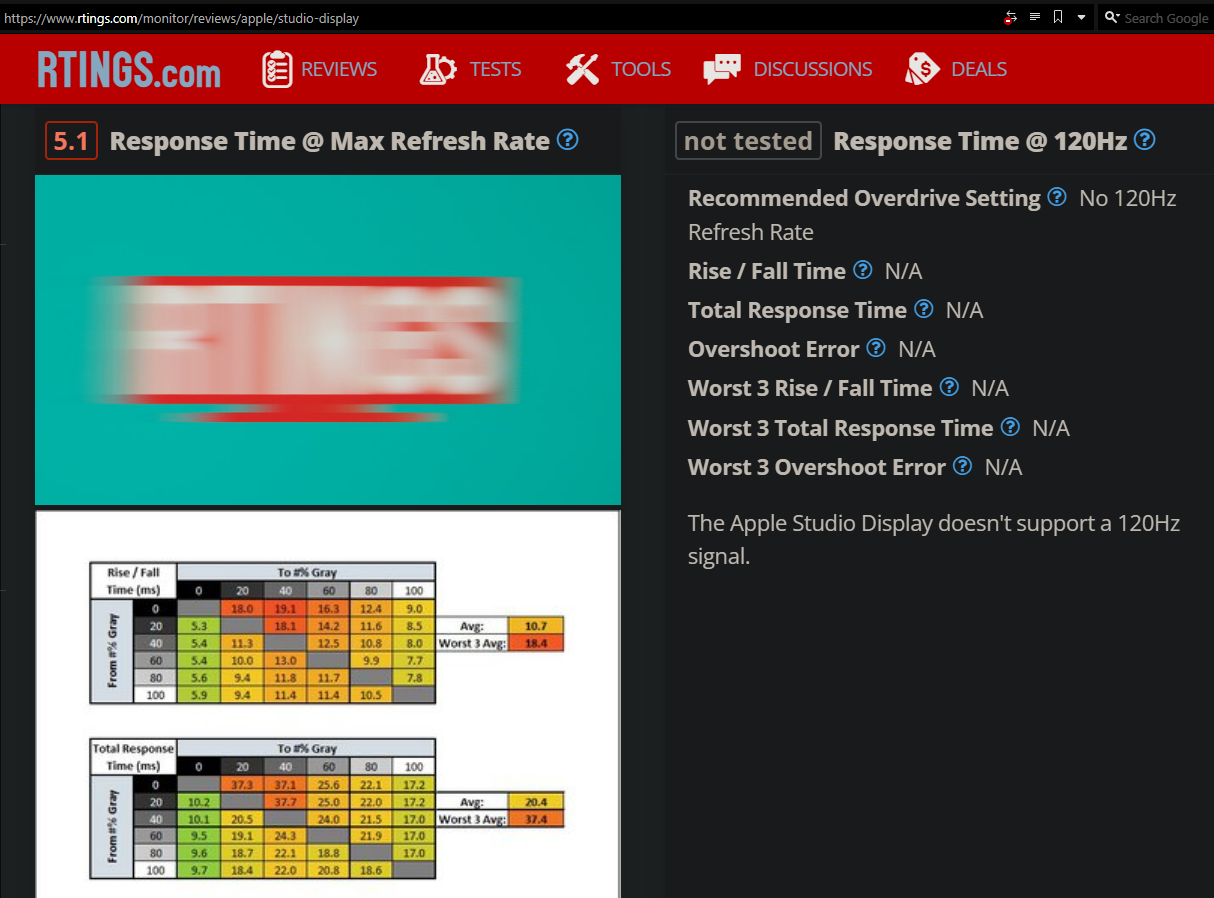Click the blocked content arrows icon in address bar
This screenshot has height=898, width=1214.
point(1011,17)
